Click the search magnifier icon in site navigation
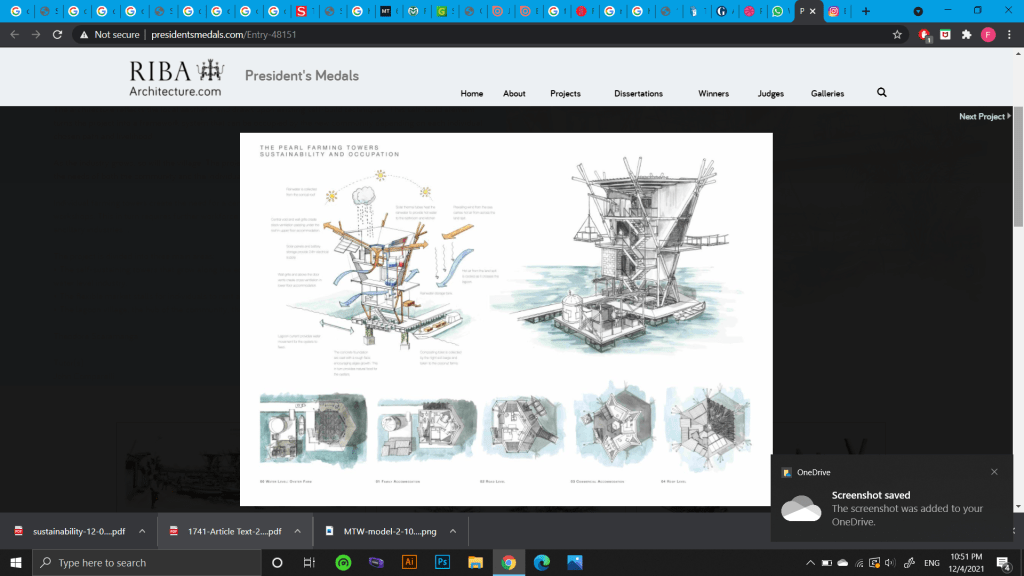 [881, 93]
